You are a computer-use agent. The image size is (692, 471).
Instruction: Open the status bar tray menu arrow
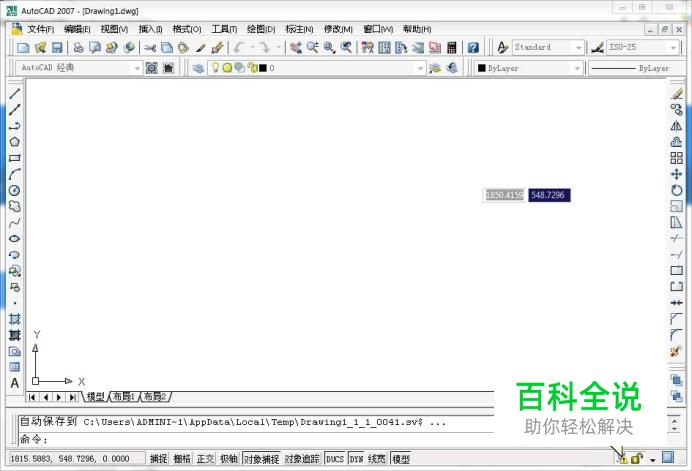(x=653, y=460)
